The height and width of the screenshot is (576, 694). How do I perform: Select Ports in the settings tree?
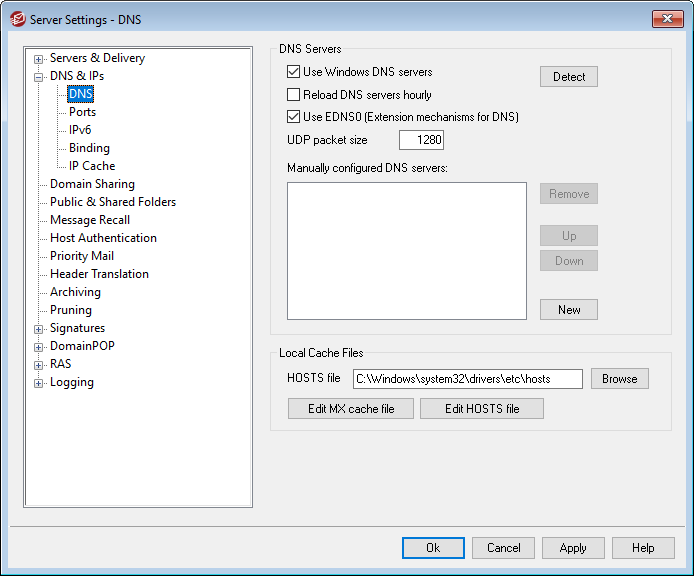pyautogui.click(x=82, y=112)
